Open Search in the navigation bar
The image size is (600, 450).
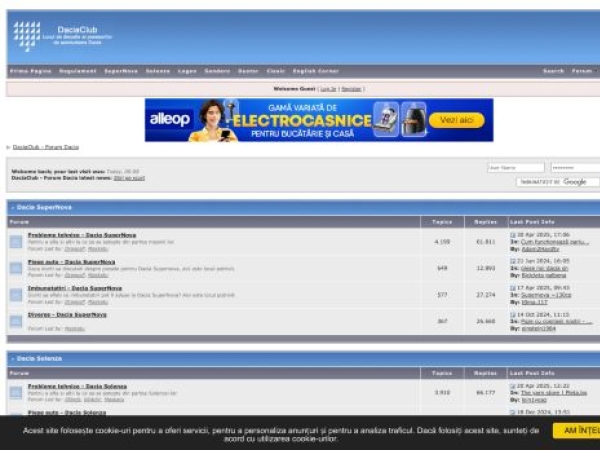click(553, 71)
